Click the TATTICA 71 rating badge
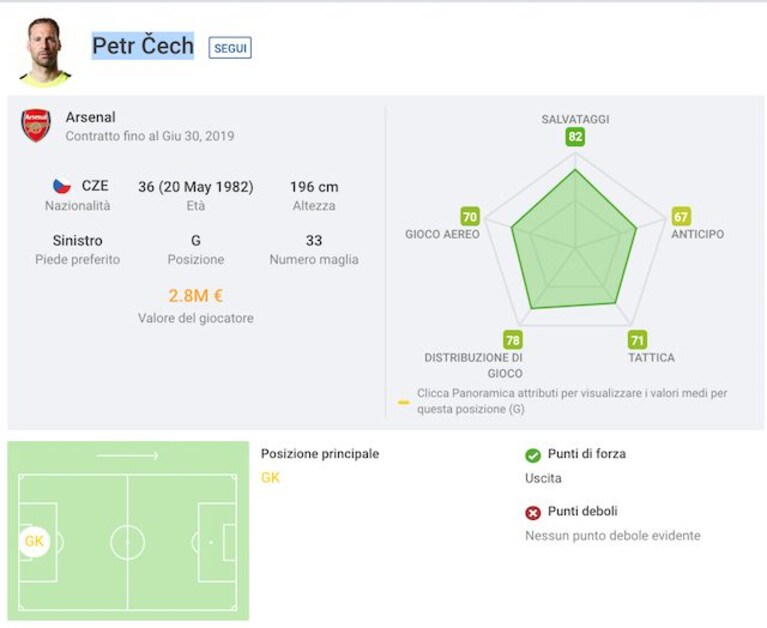 pos(637,340)
